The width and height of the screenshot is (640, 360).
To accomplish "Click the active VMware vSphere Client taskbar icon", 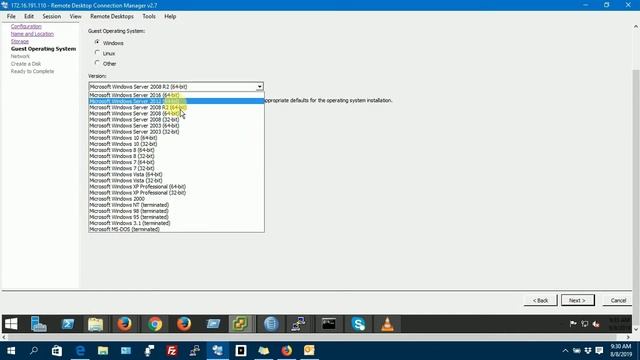I will point(240,324).
